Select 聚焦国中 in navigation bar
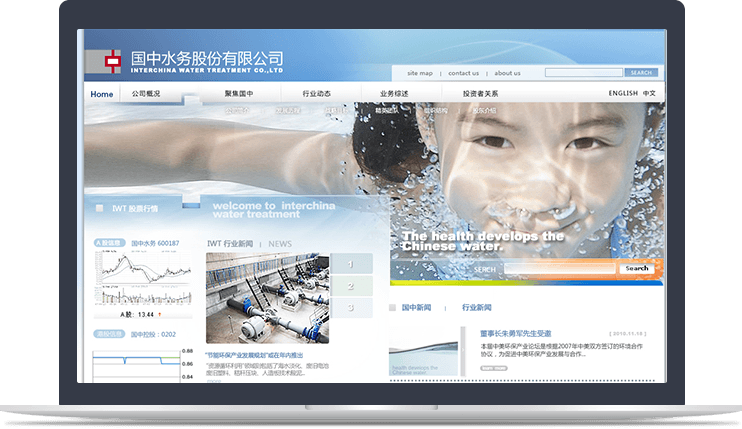The image size is (742, 429). [239, 94]
